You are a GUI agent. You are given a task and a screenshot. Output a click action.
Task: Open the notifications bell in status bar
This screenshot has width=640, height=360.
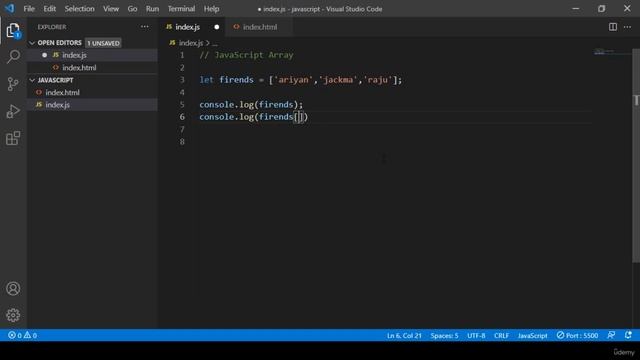628,335
